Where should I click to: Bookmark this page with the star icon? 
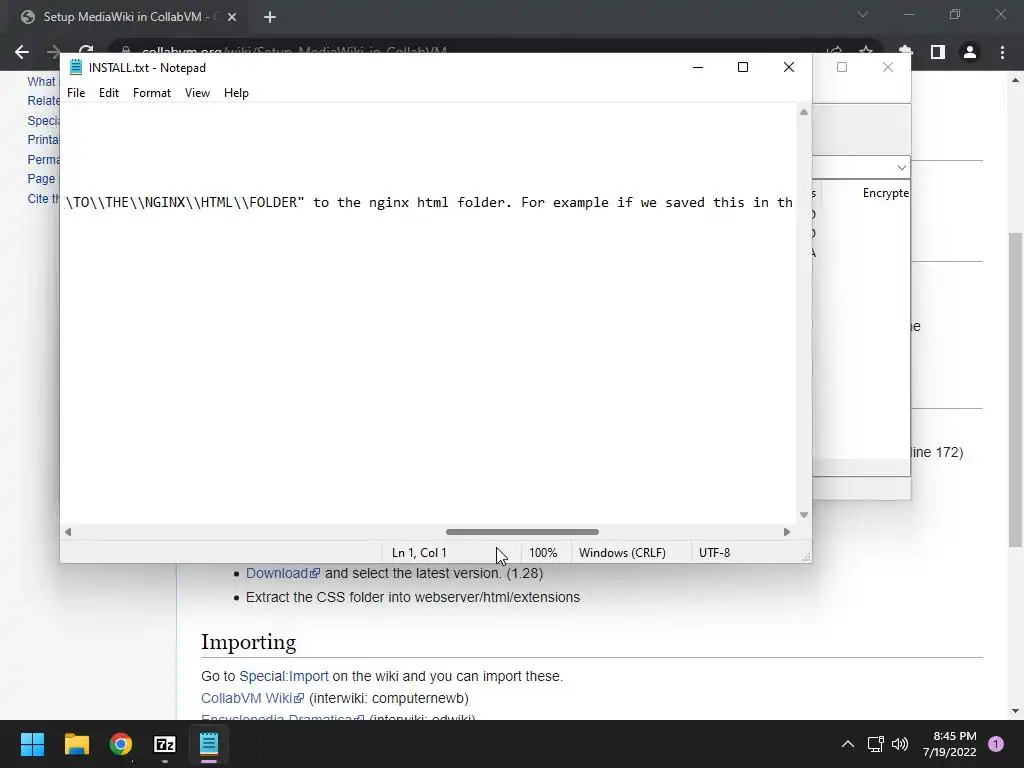pos(866,52)
